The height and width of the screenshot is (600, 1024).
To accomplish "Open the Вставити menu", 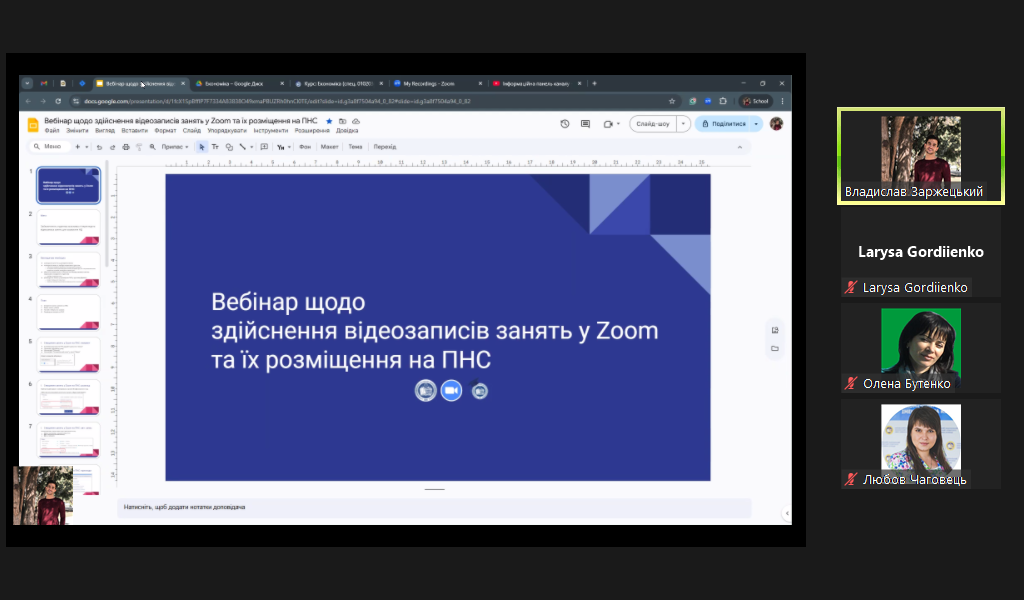I will 134,131.
